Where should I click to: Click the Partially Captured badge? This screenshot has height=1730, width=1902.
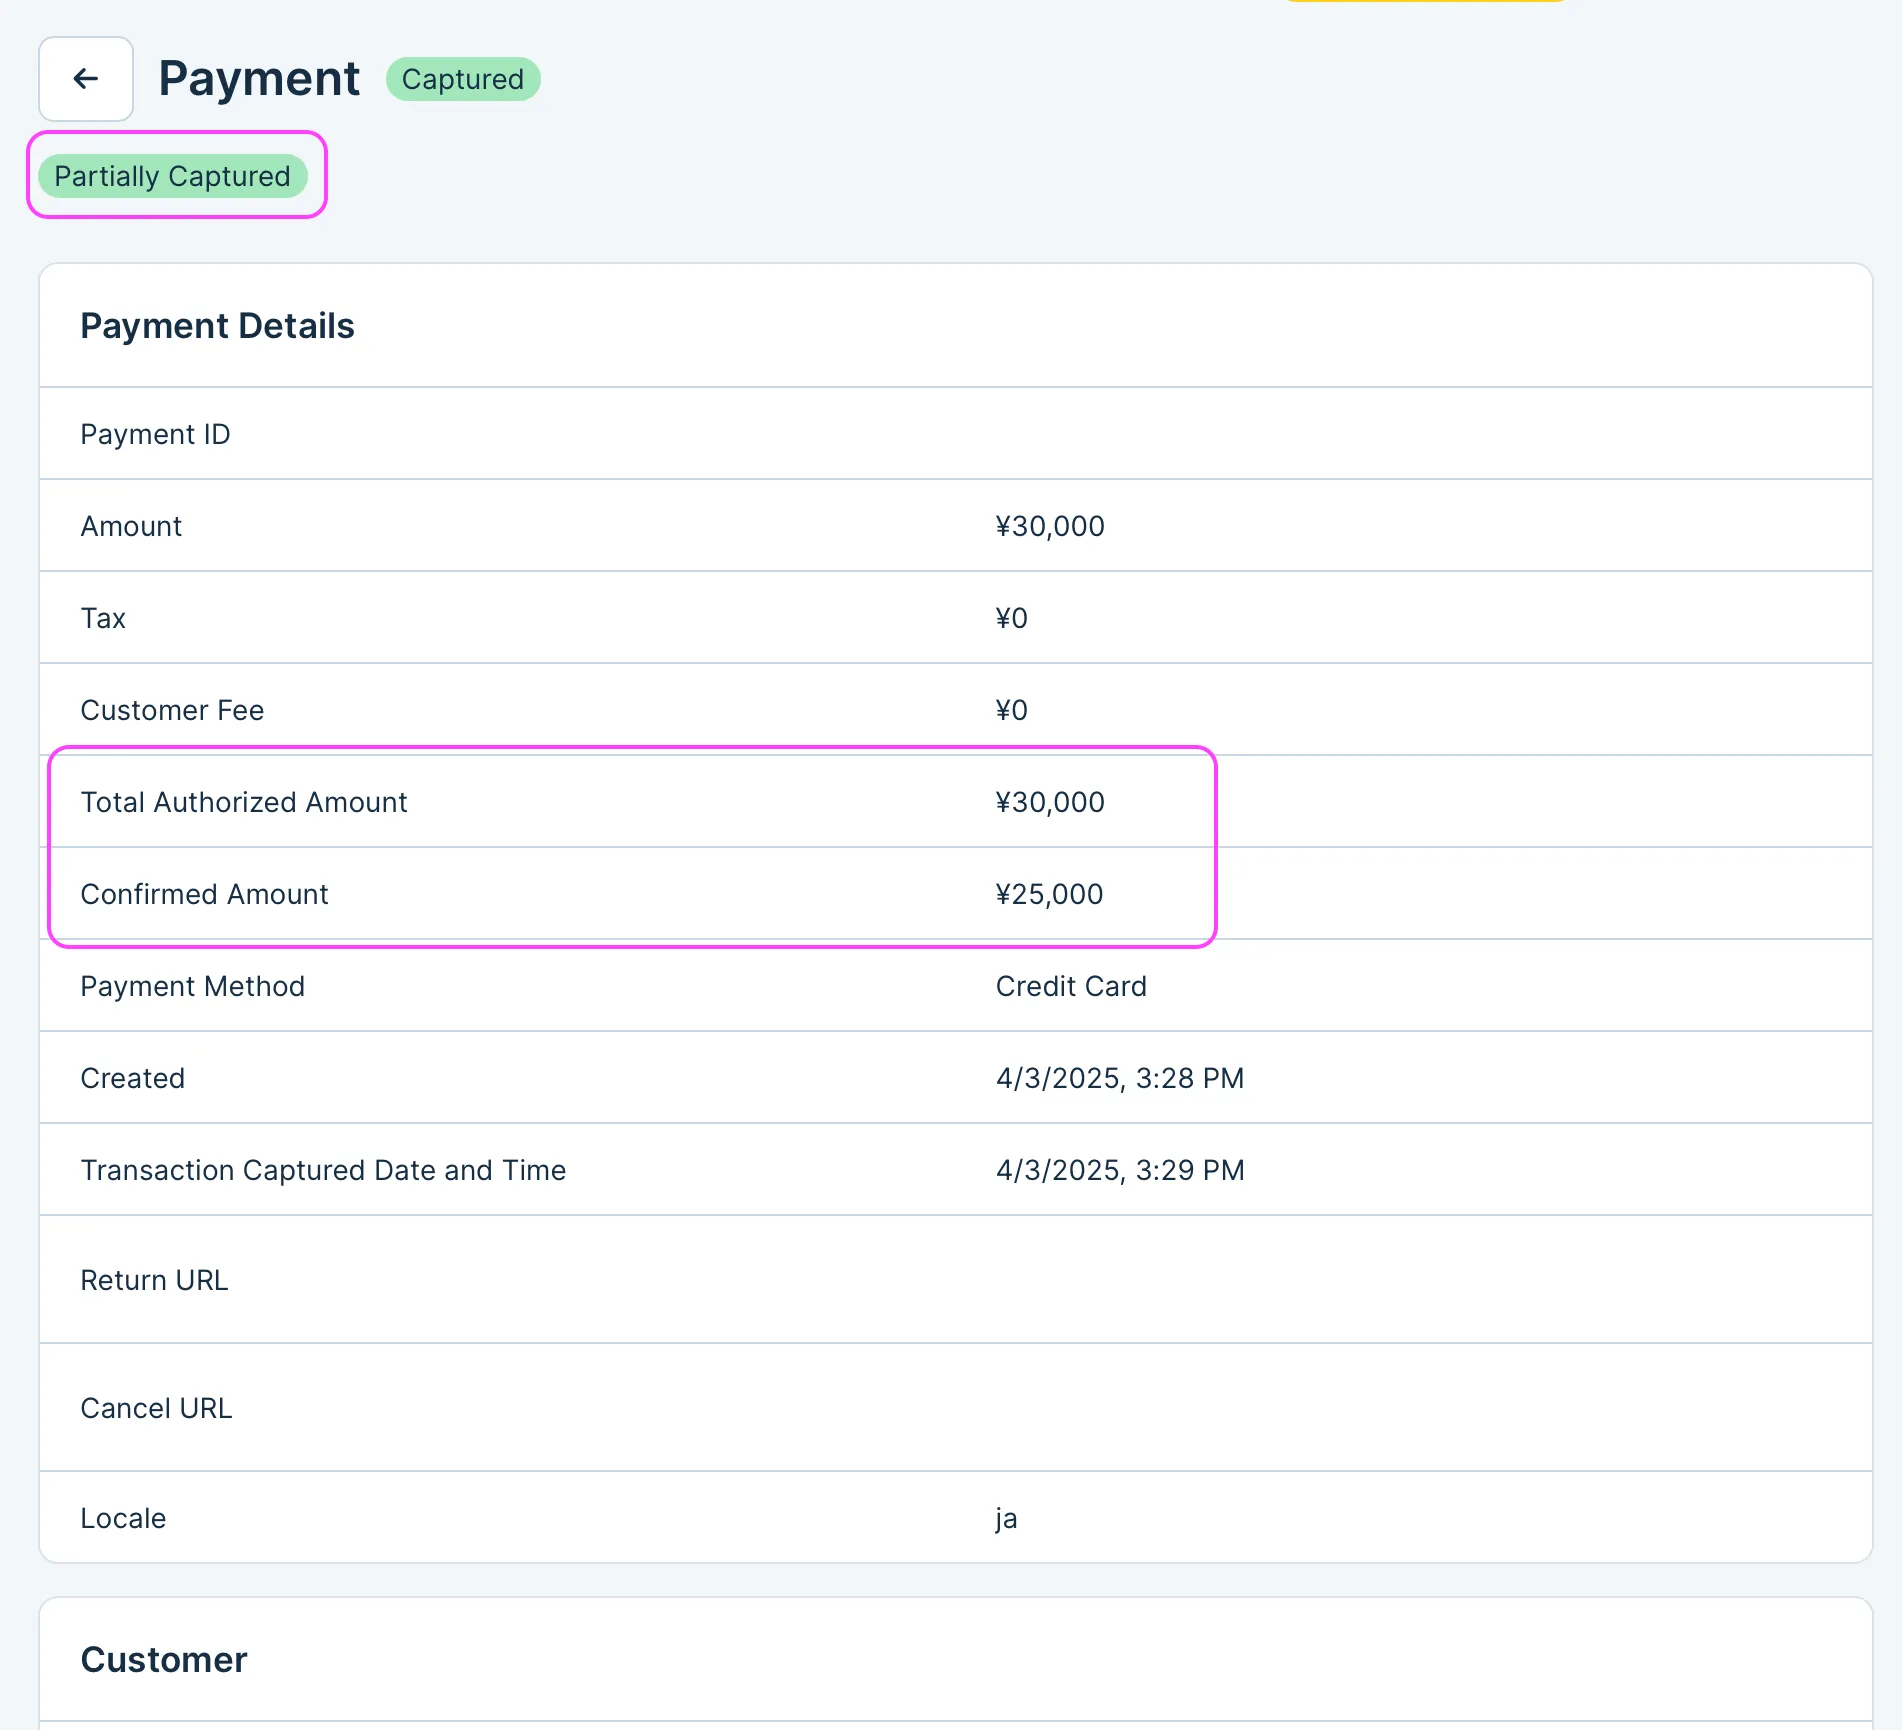coord(172,176)
